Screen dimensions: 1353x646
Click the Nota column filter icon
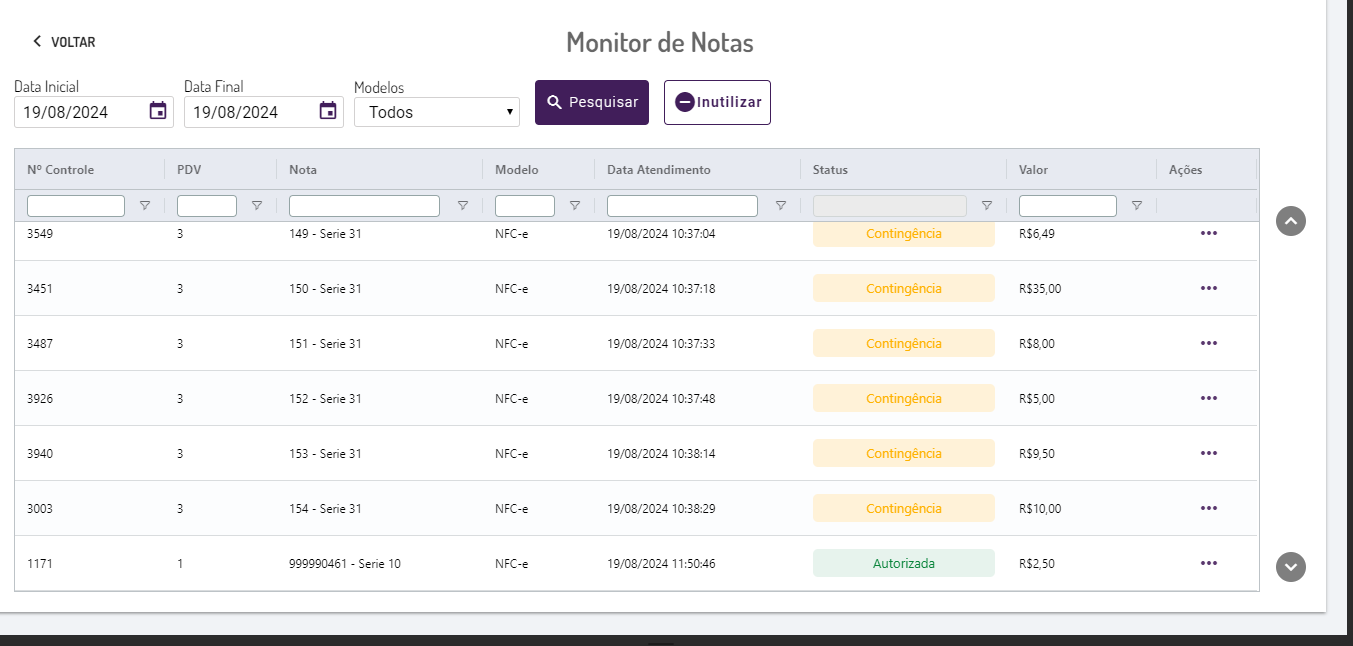(x=463, y=206)
